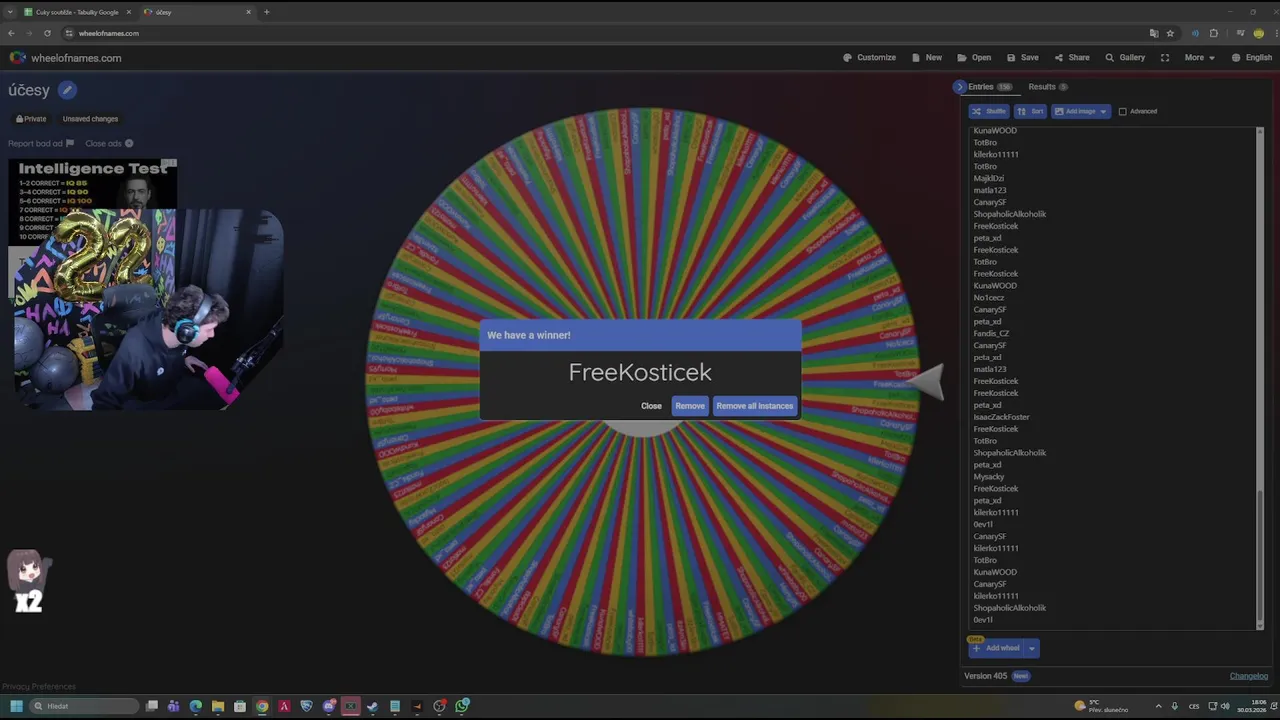
Task: Collapse the entries panel with chevron button
Action: point(960,87)
